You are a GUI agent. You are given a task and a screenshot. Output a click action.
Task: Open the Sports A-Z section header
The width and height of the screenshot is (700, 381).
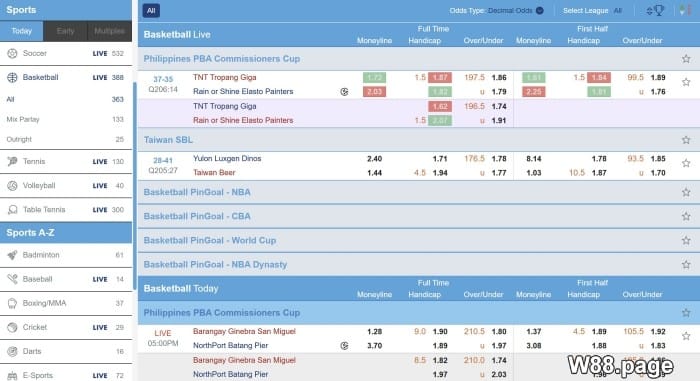pos(66,233)
